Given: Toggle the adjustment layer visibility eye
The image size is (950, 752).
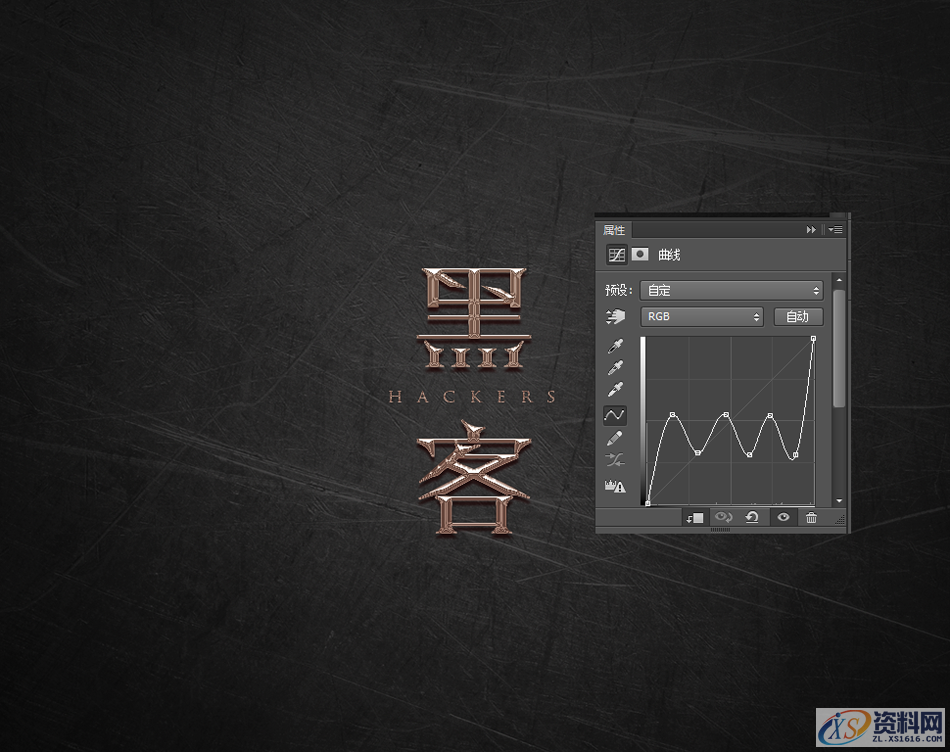Looking at the screenshot, I should (x=783, y=517).
